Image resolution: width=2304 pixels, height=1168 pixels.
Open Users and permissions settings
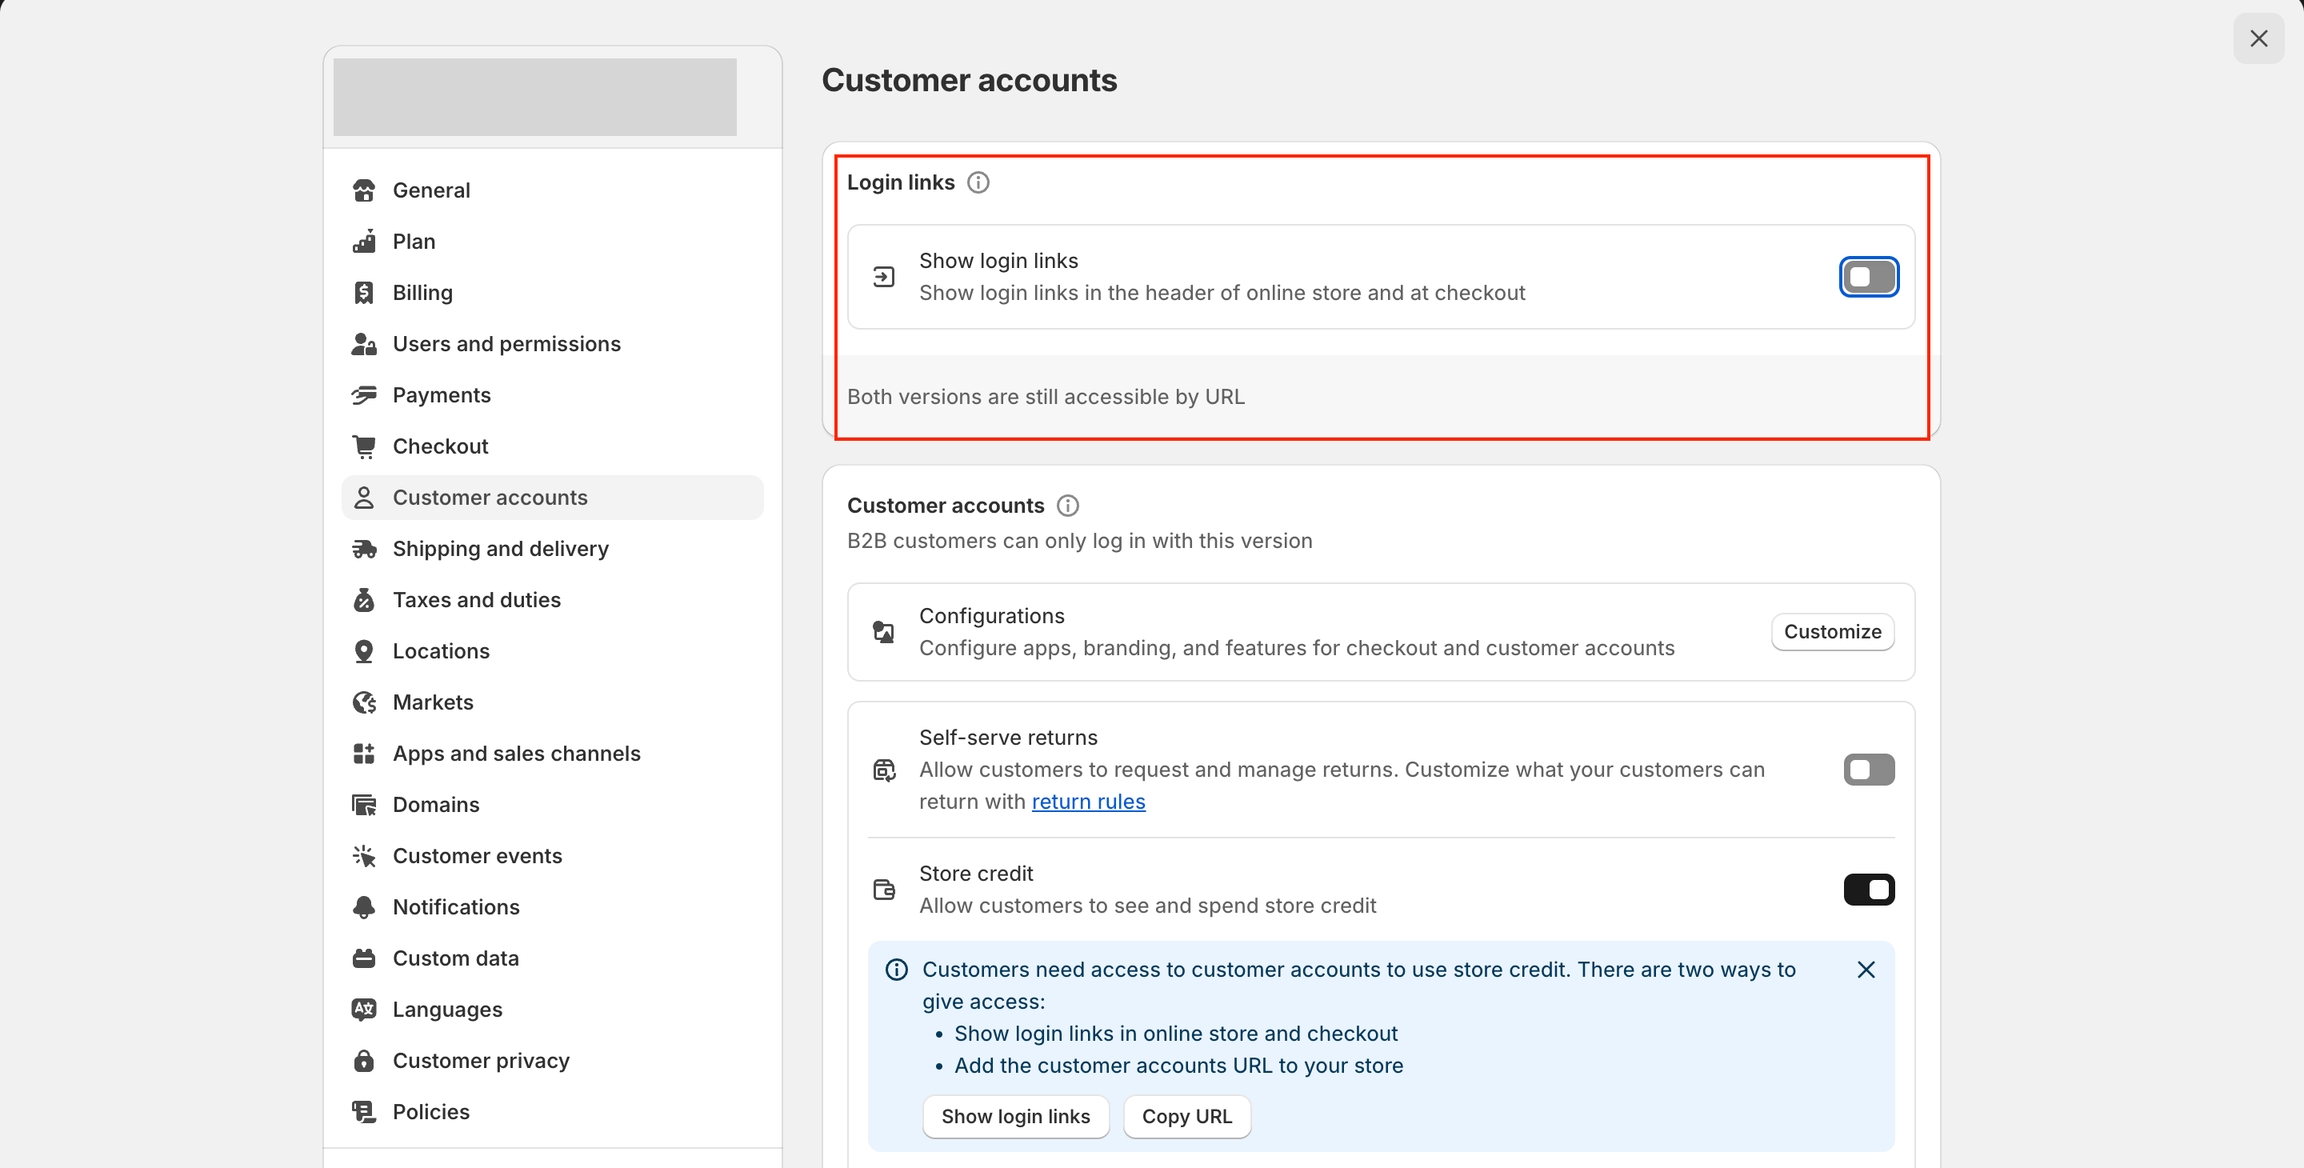506,344
